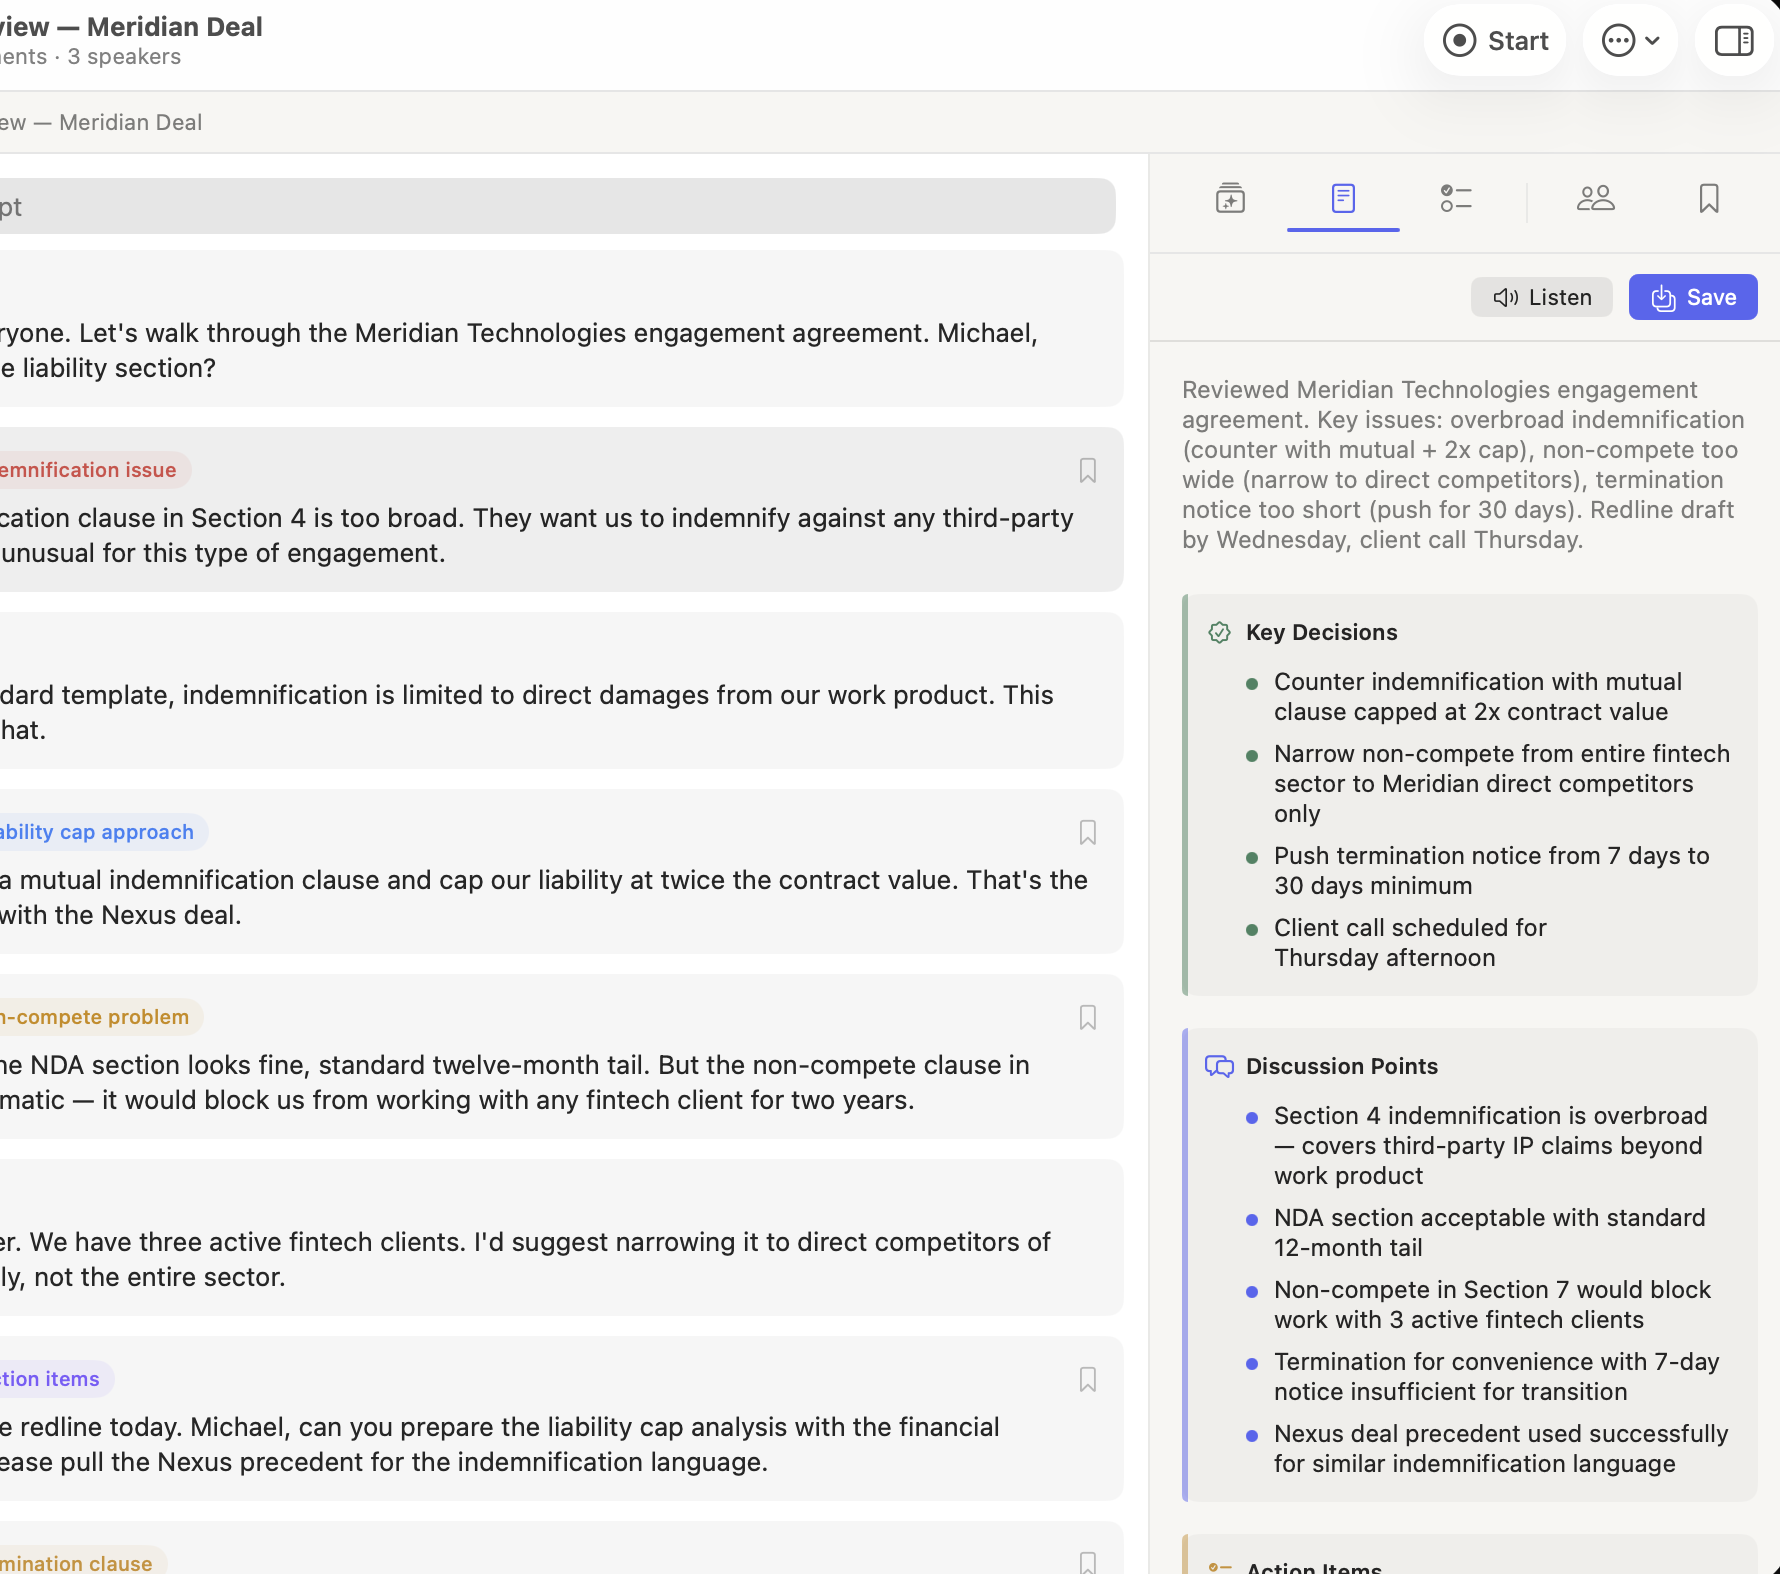The width and height of the screenshot is (1780, 1574).
Task: Toggle the right sidebar panel icon
Action: 1734,41
